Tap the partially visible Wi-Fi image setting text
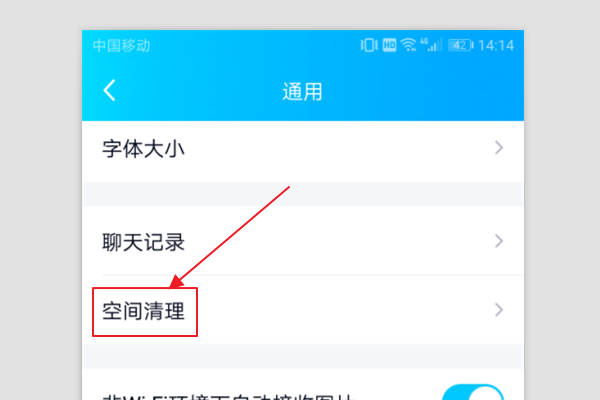The image size is (600, 400). coord(228,397)
